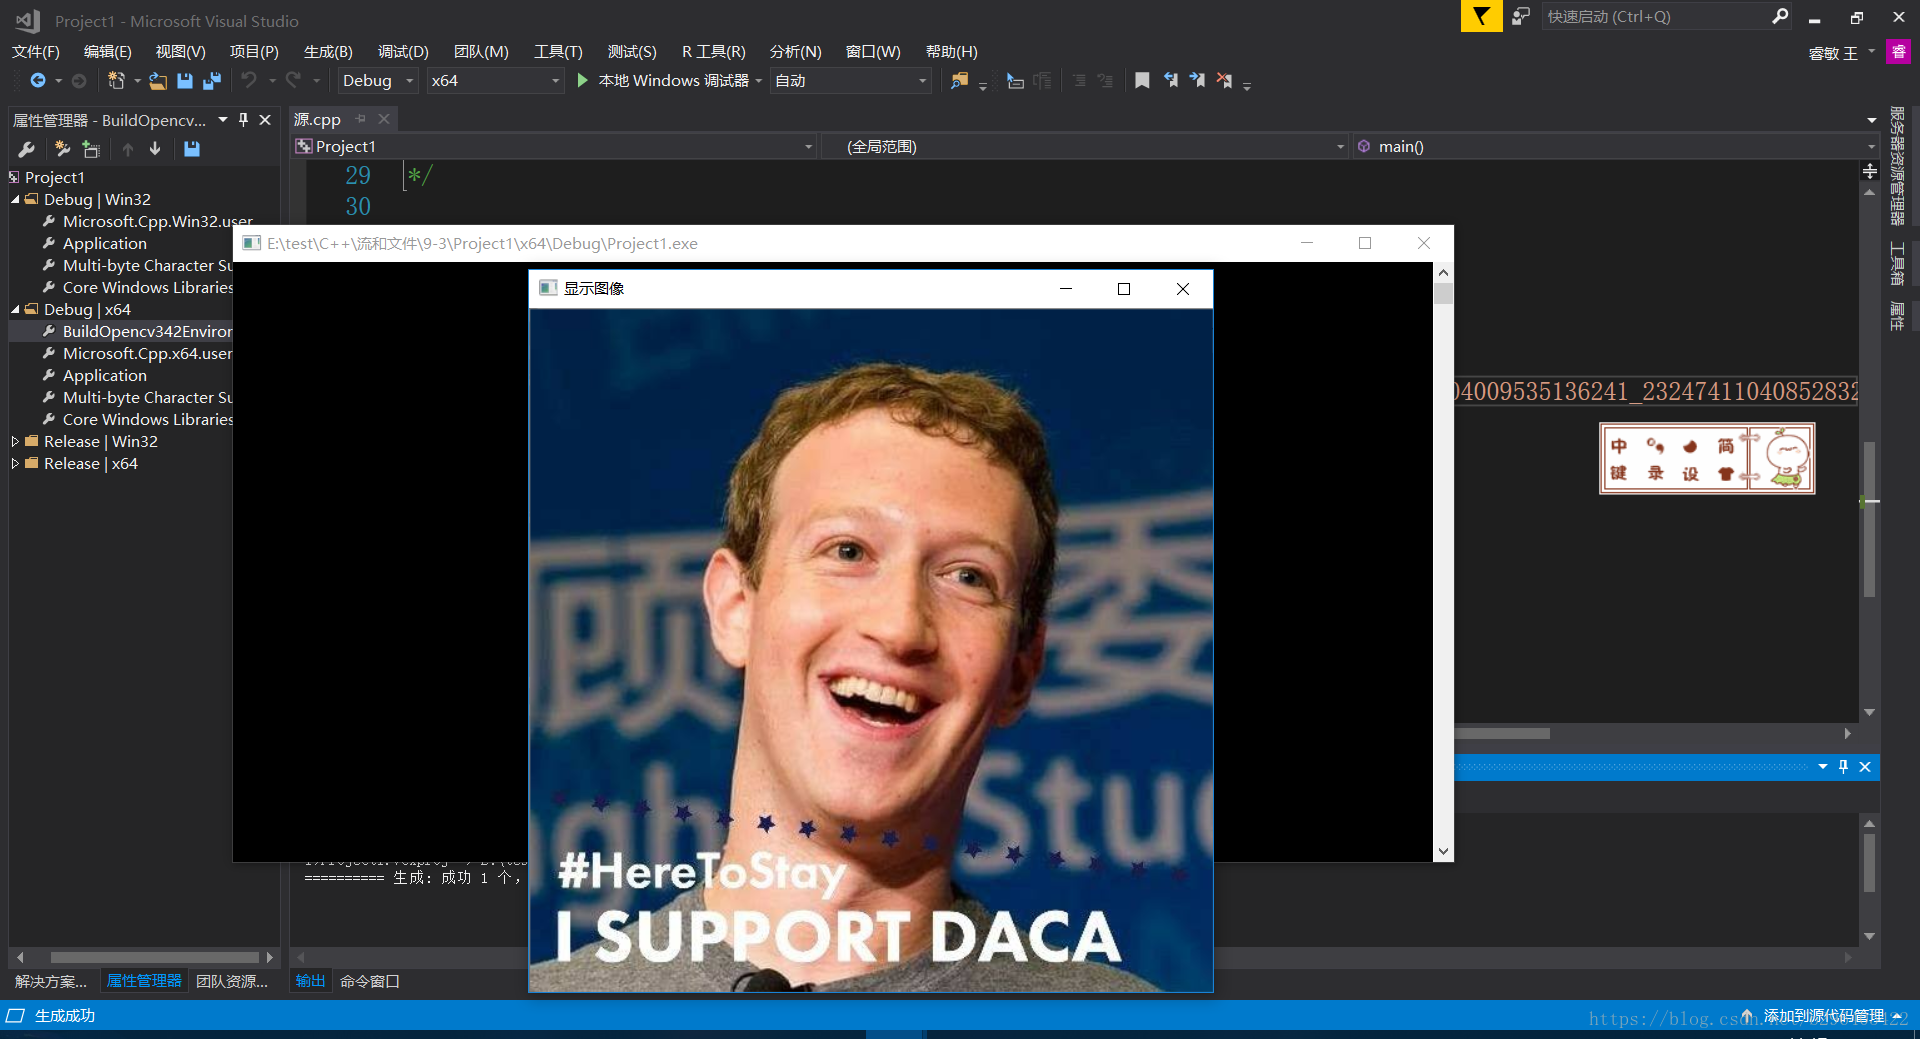Switch to the 团队资源 bottom tab

click(232, 981)
